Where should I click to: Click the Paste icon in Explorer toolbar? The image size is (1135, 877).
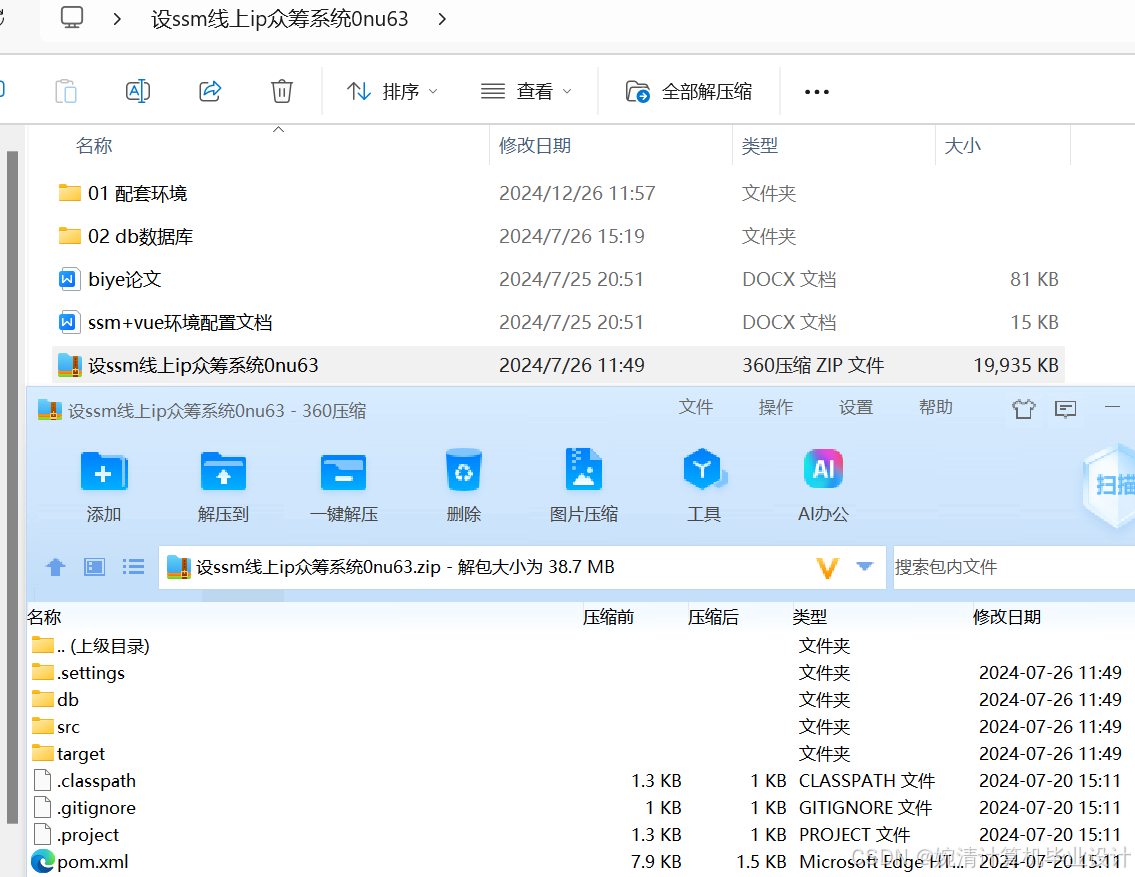point(66,92)
